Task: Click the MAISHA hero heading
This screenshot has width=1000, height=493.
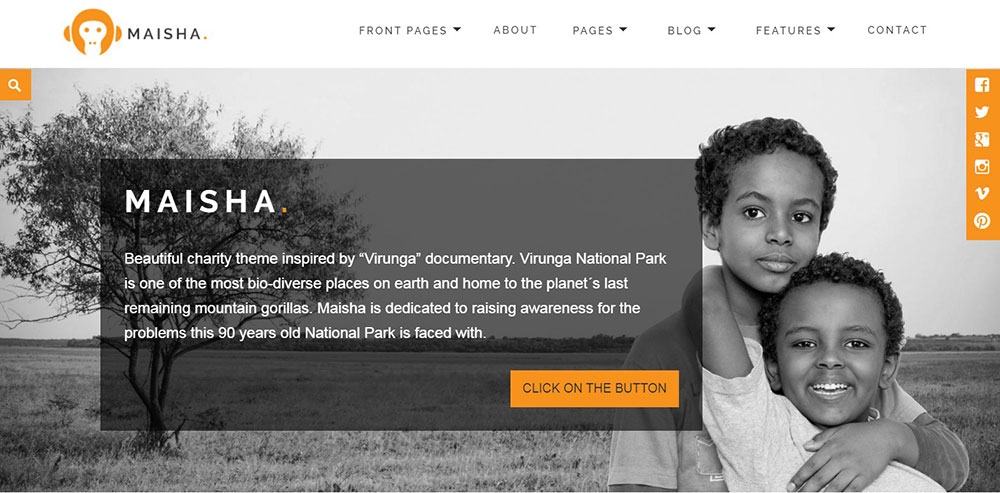Action: (206, 202)
